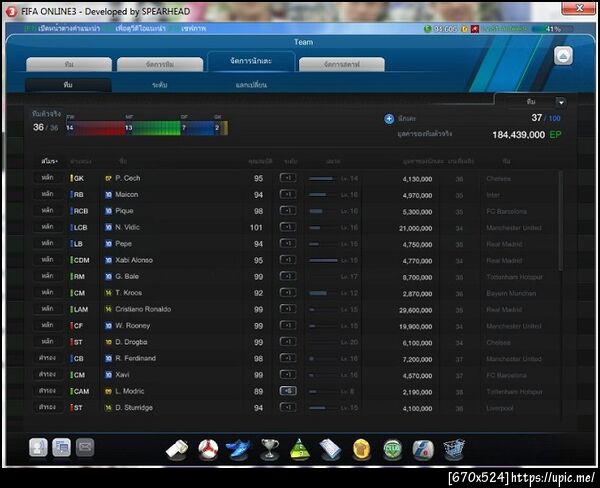Click the +1 grade badge in Xabi Alonso row
Screen dimensions: 600x488
click(x=288, y=260)
